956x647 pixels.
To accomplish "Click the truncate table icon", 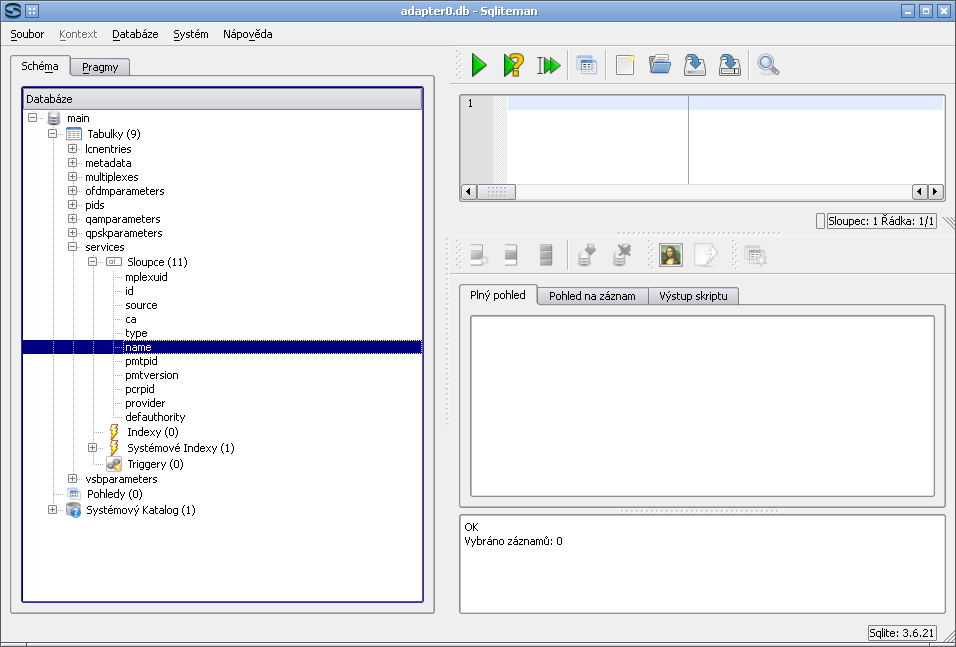I will [546, 255].
